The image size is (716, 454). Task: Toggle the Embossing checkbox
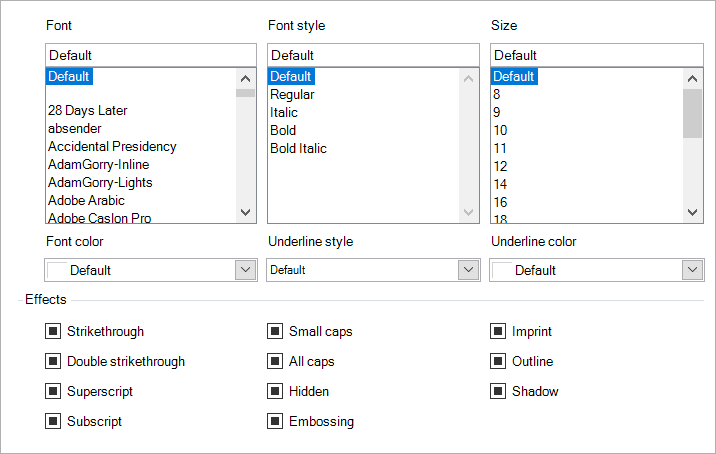275,421
